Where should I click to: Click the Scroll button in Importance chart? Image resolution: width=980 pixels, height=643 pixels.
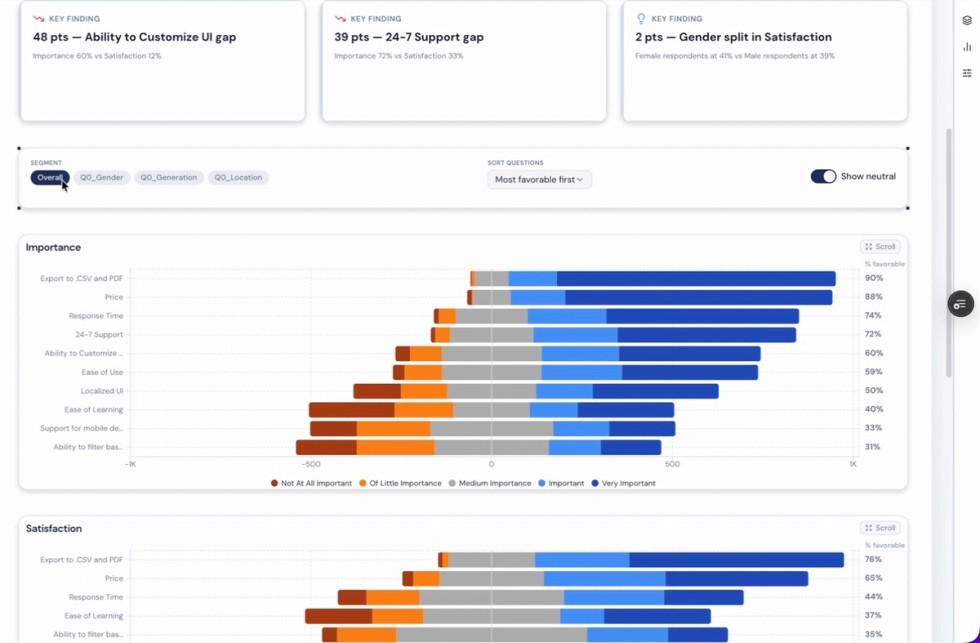[880, 247]
